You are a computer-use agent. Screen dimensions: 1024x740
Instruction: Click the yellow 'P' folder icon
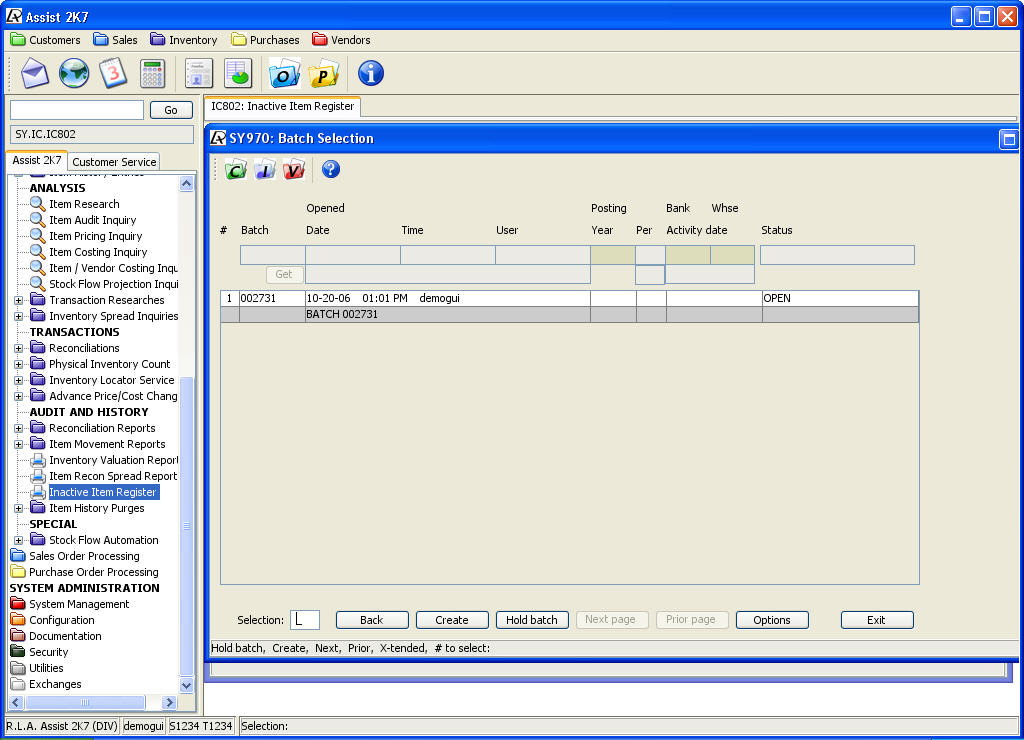(324, 73)
